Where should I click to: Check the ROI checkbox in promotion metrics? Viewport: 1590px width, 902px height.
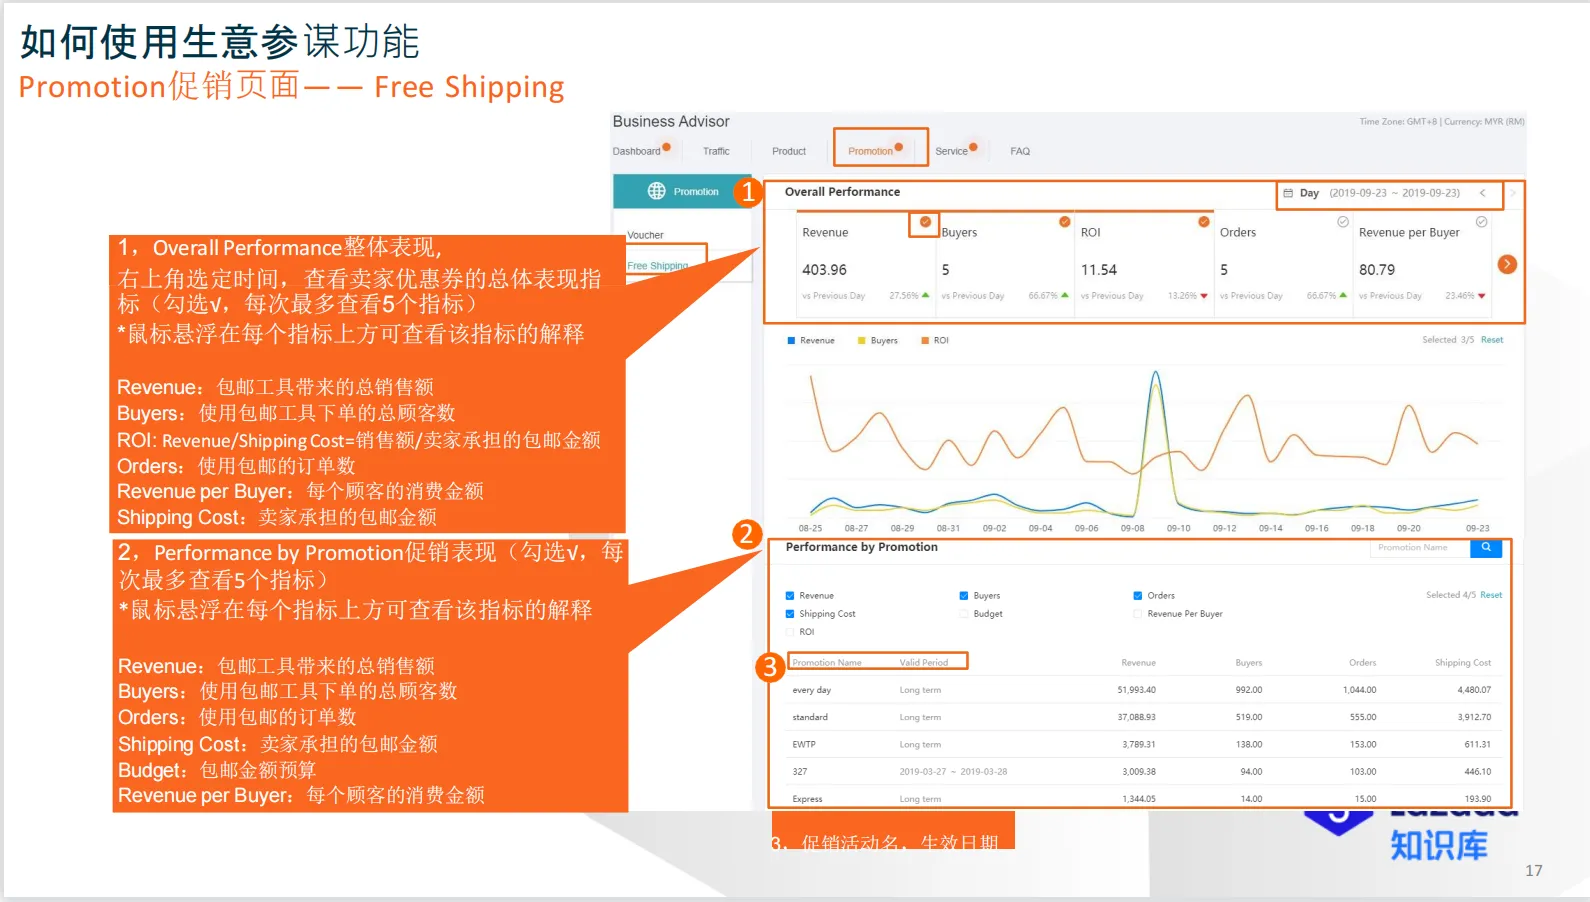coord(790,632)
